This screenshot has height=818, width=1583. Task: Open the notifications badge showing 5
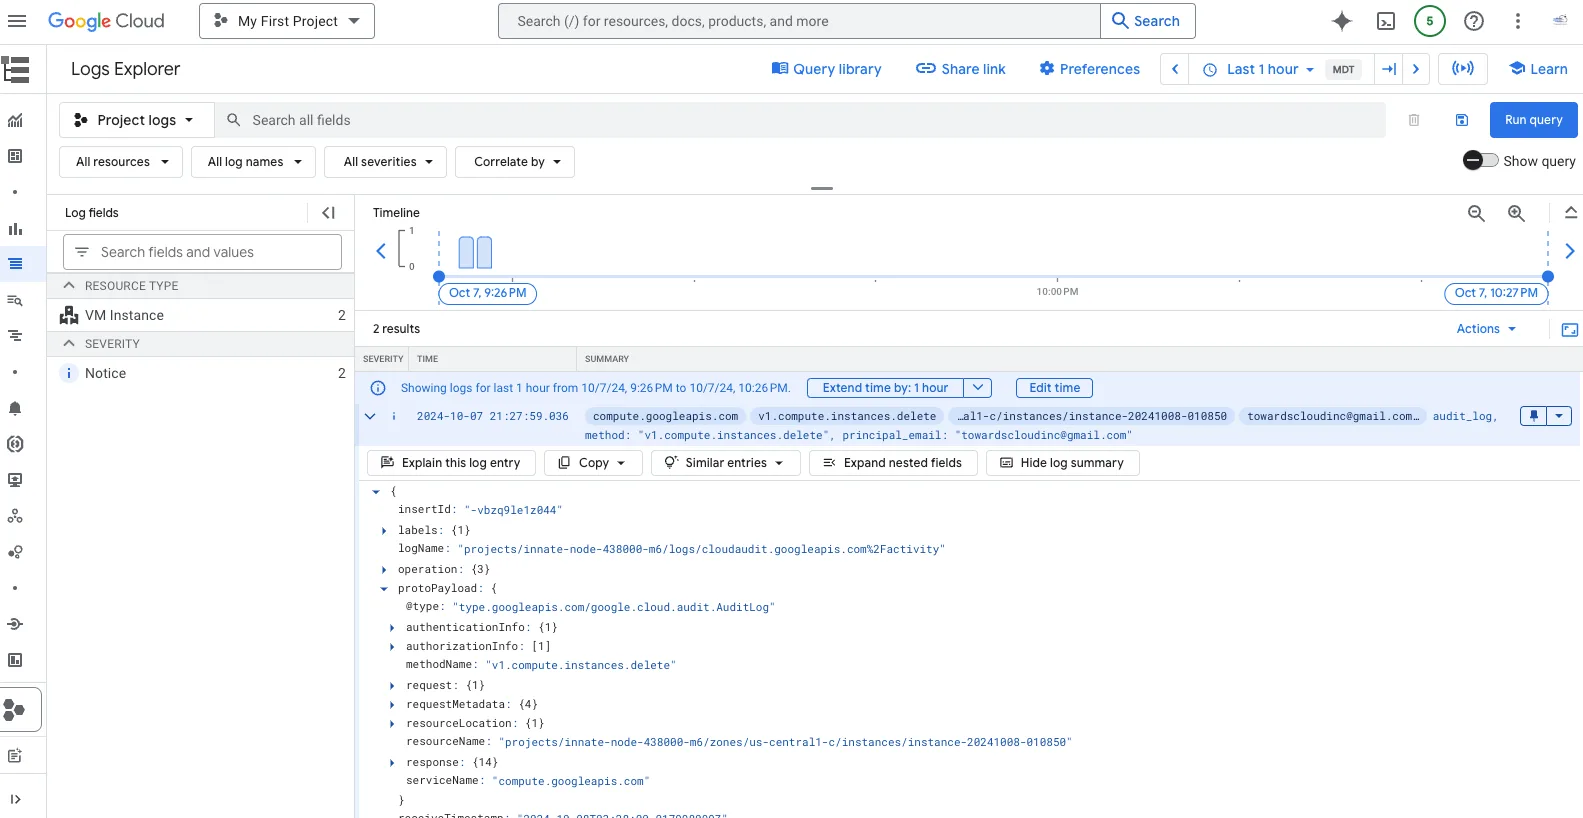pyautogui.click(x=1430, y=21)
